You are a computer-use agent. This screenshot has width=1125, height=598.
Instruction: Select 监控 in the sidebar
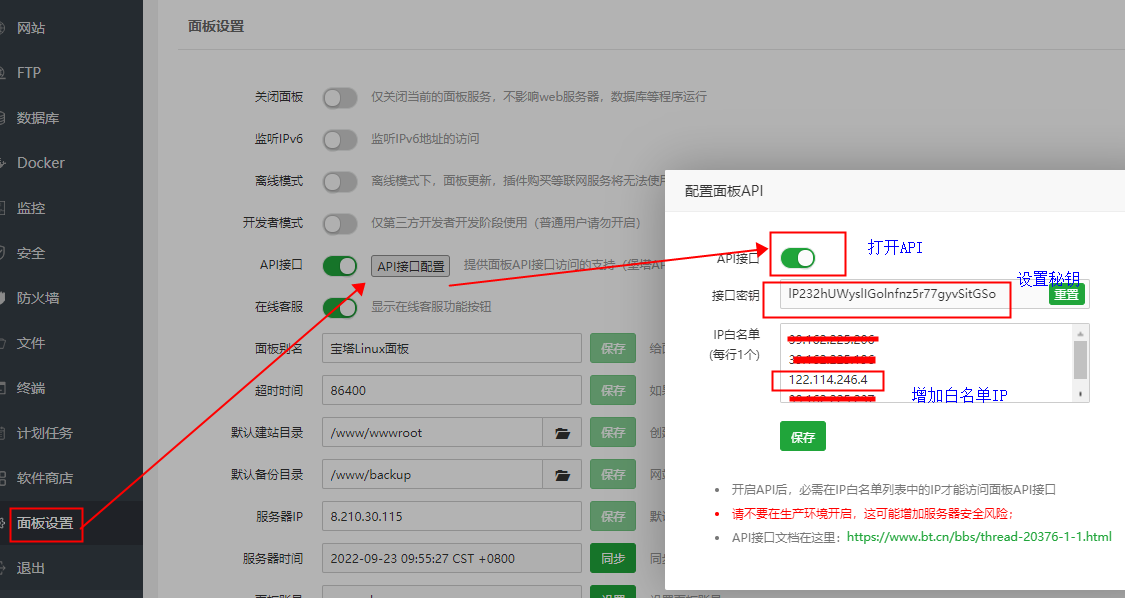tap(30, 208)
